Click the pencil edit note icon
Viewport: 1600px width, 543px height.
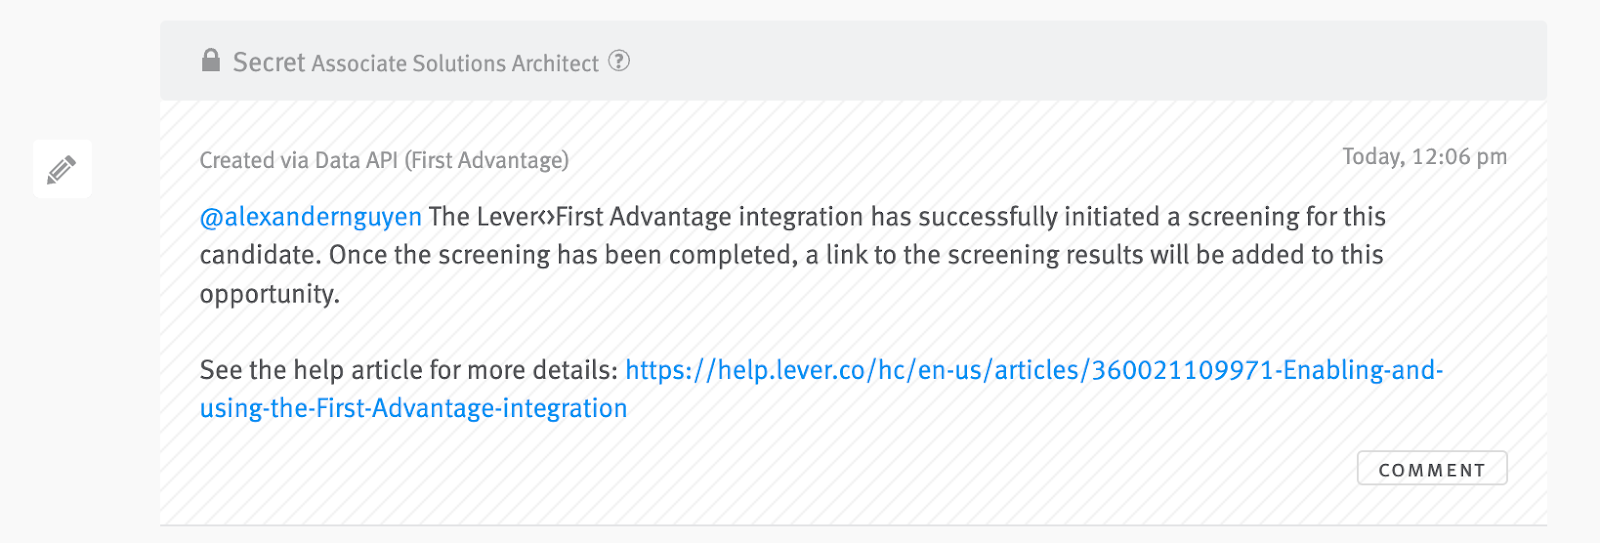(x=62, y=169)
